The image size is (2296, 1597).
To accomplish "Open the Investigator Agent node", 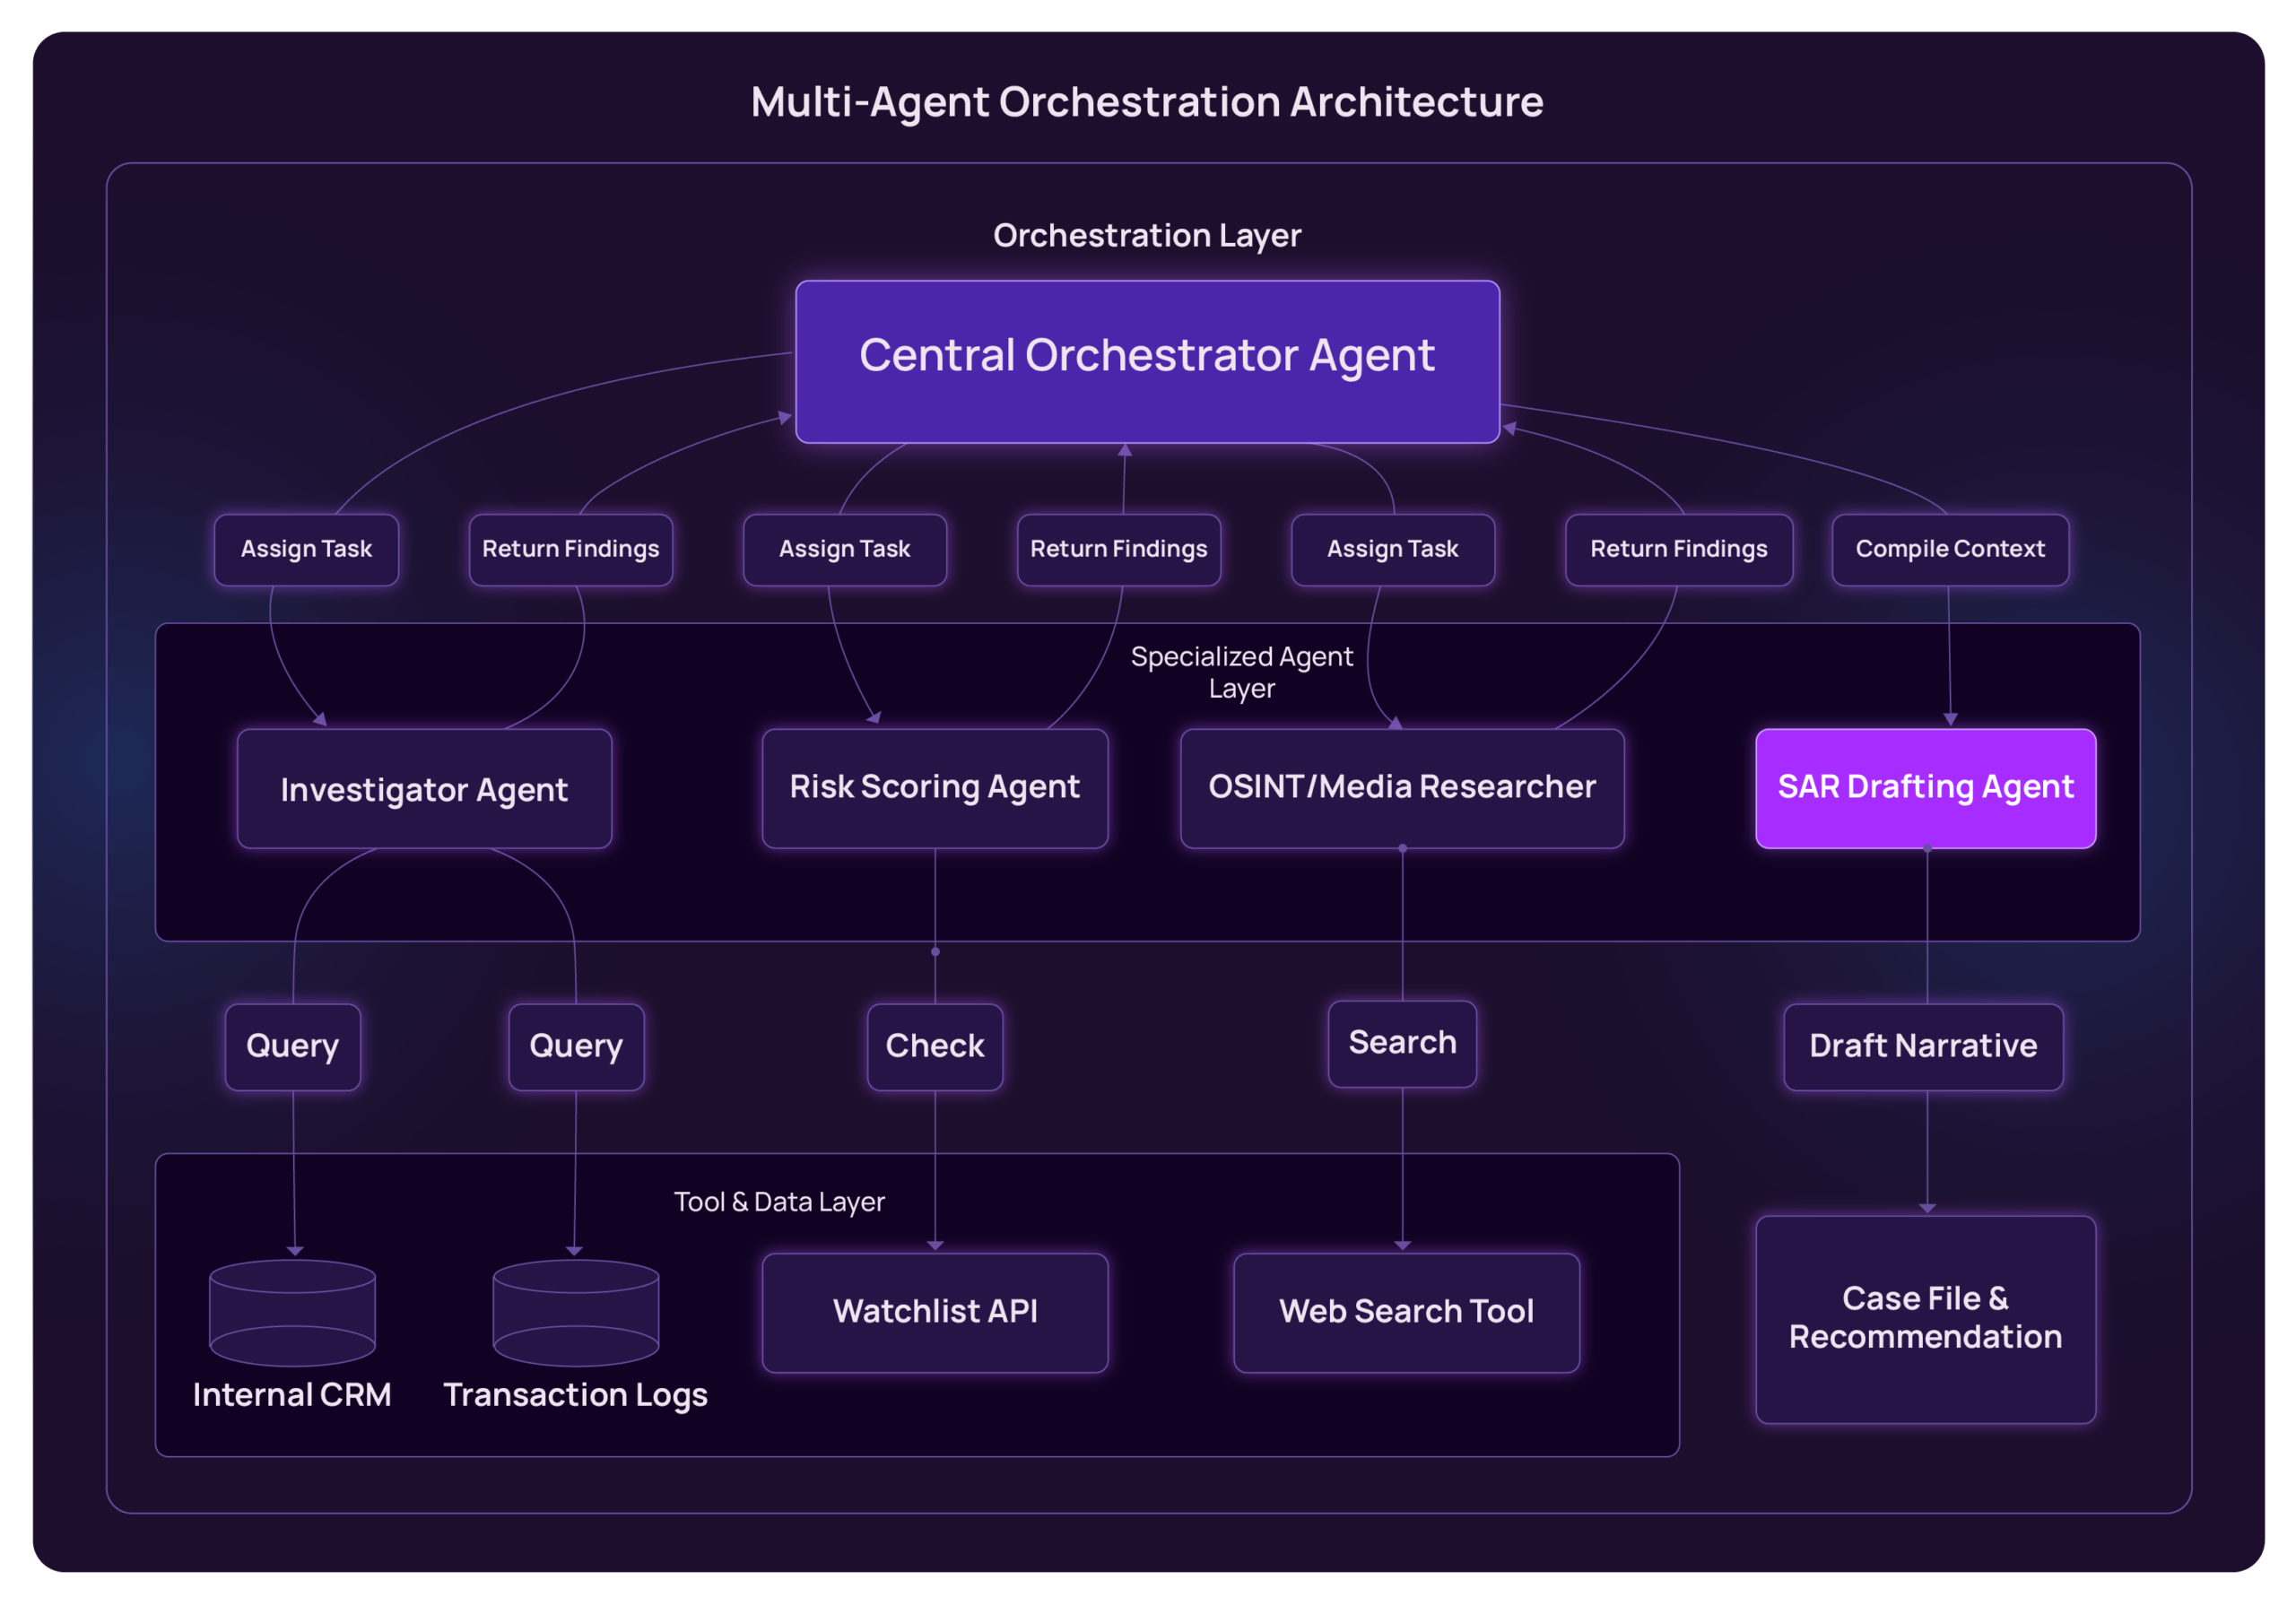I will tap(424, 789).
